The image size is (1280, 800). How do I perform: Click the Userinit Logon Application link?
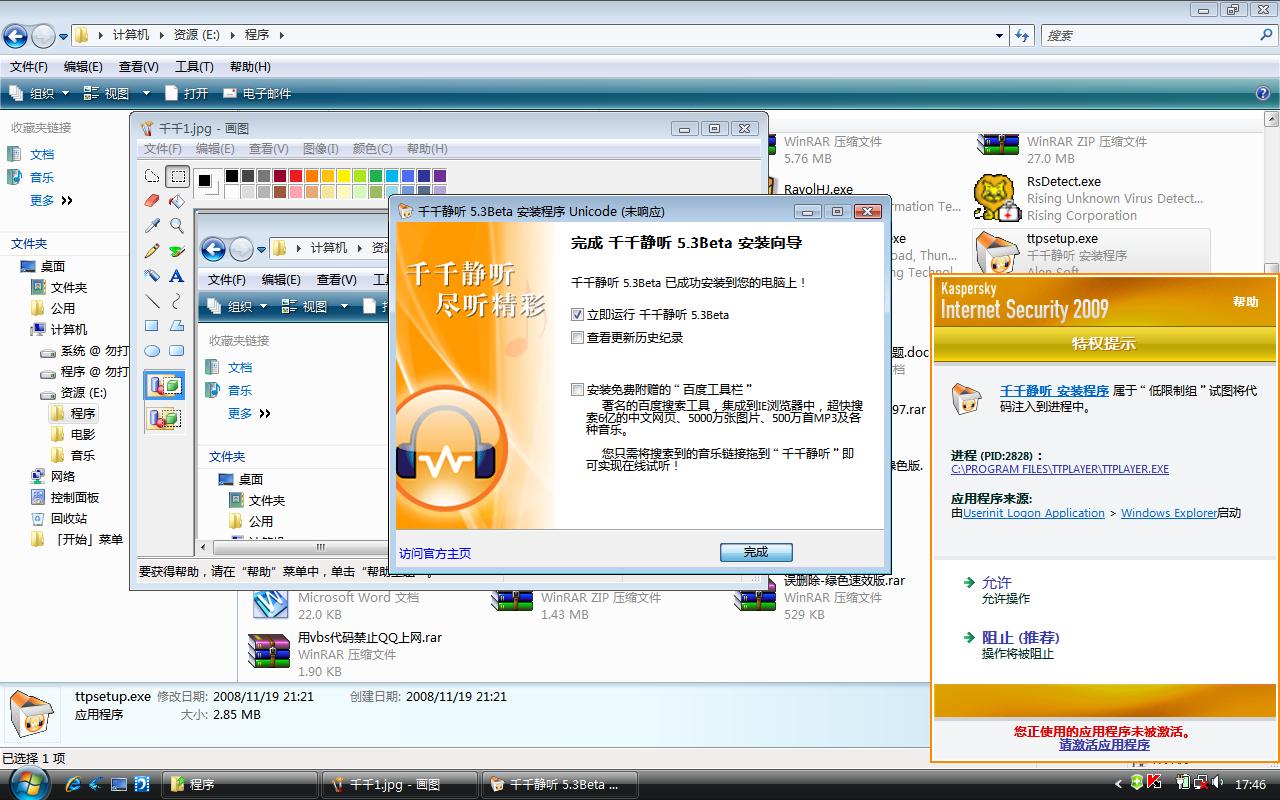[1034, 513]
